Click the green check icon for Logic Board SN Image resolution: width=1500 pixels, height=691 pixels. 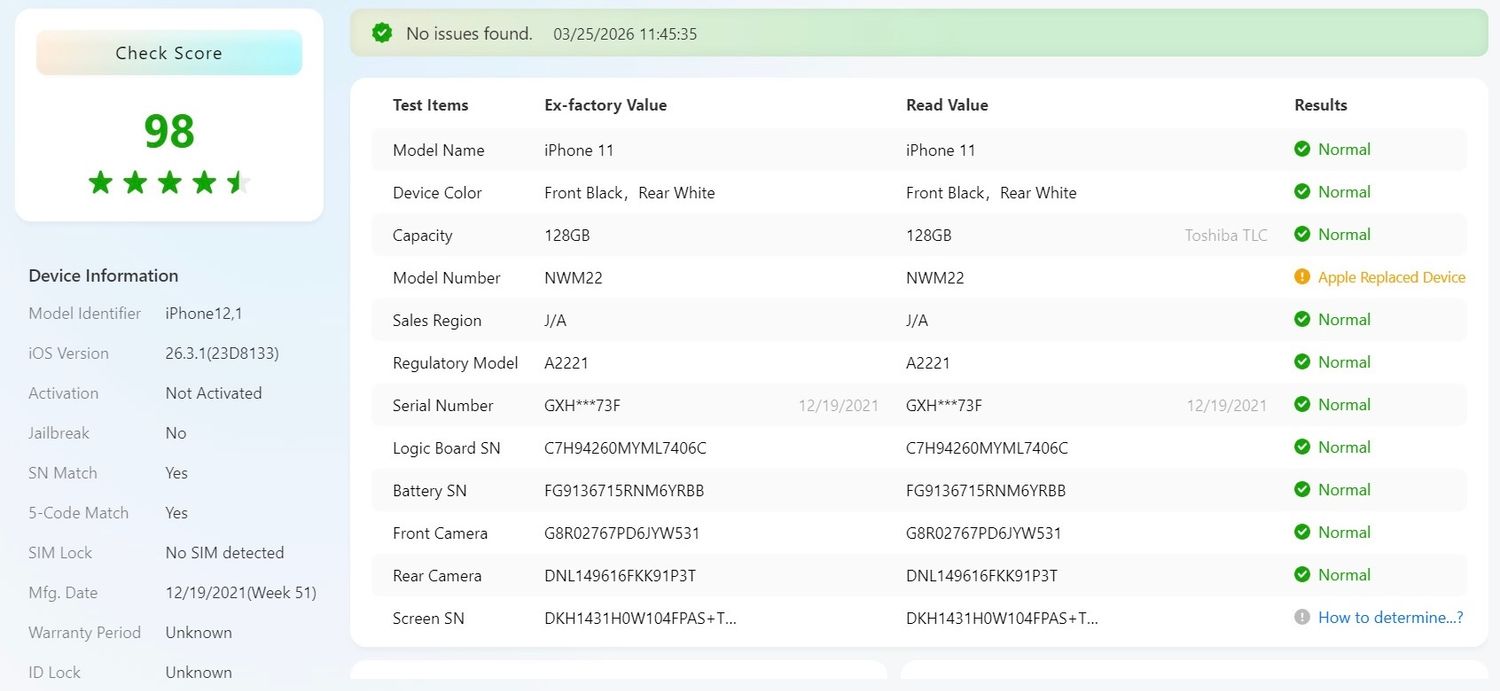[x=1302, y=447]
